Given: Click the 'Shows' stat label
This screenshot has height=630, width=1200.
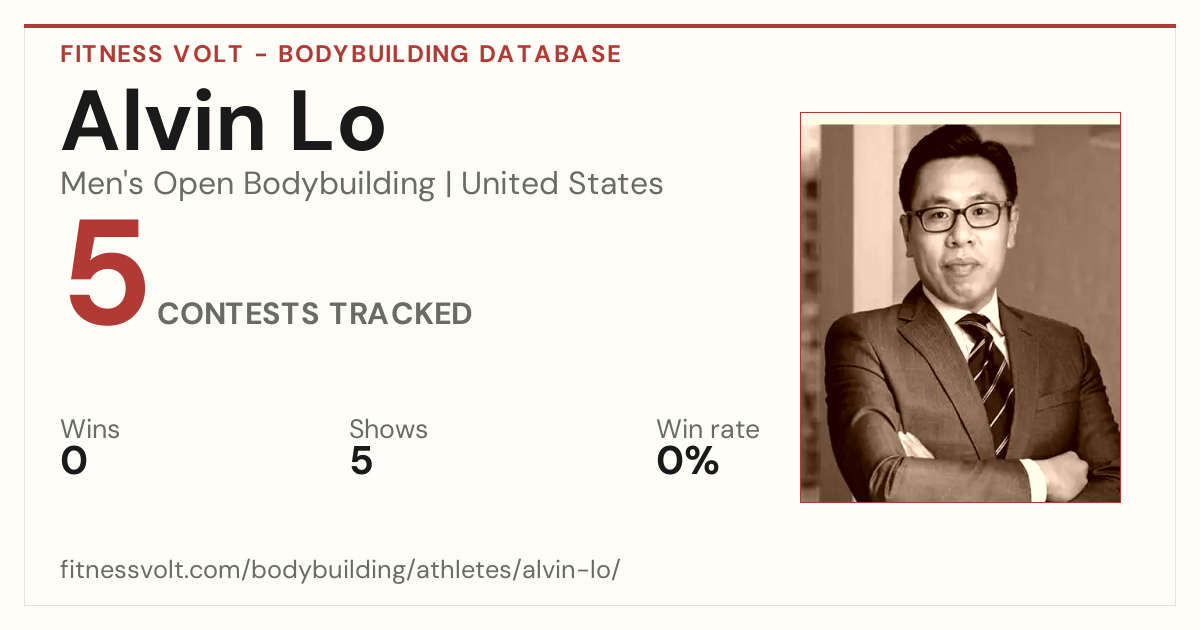Looking at the screenshot, I should [388, 430].
